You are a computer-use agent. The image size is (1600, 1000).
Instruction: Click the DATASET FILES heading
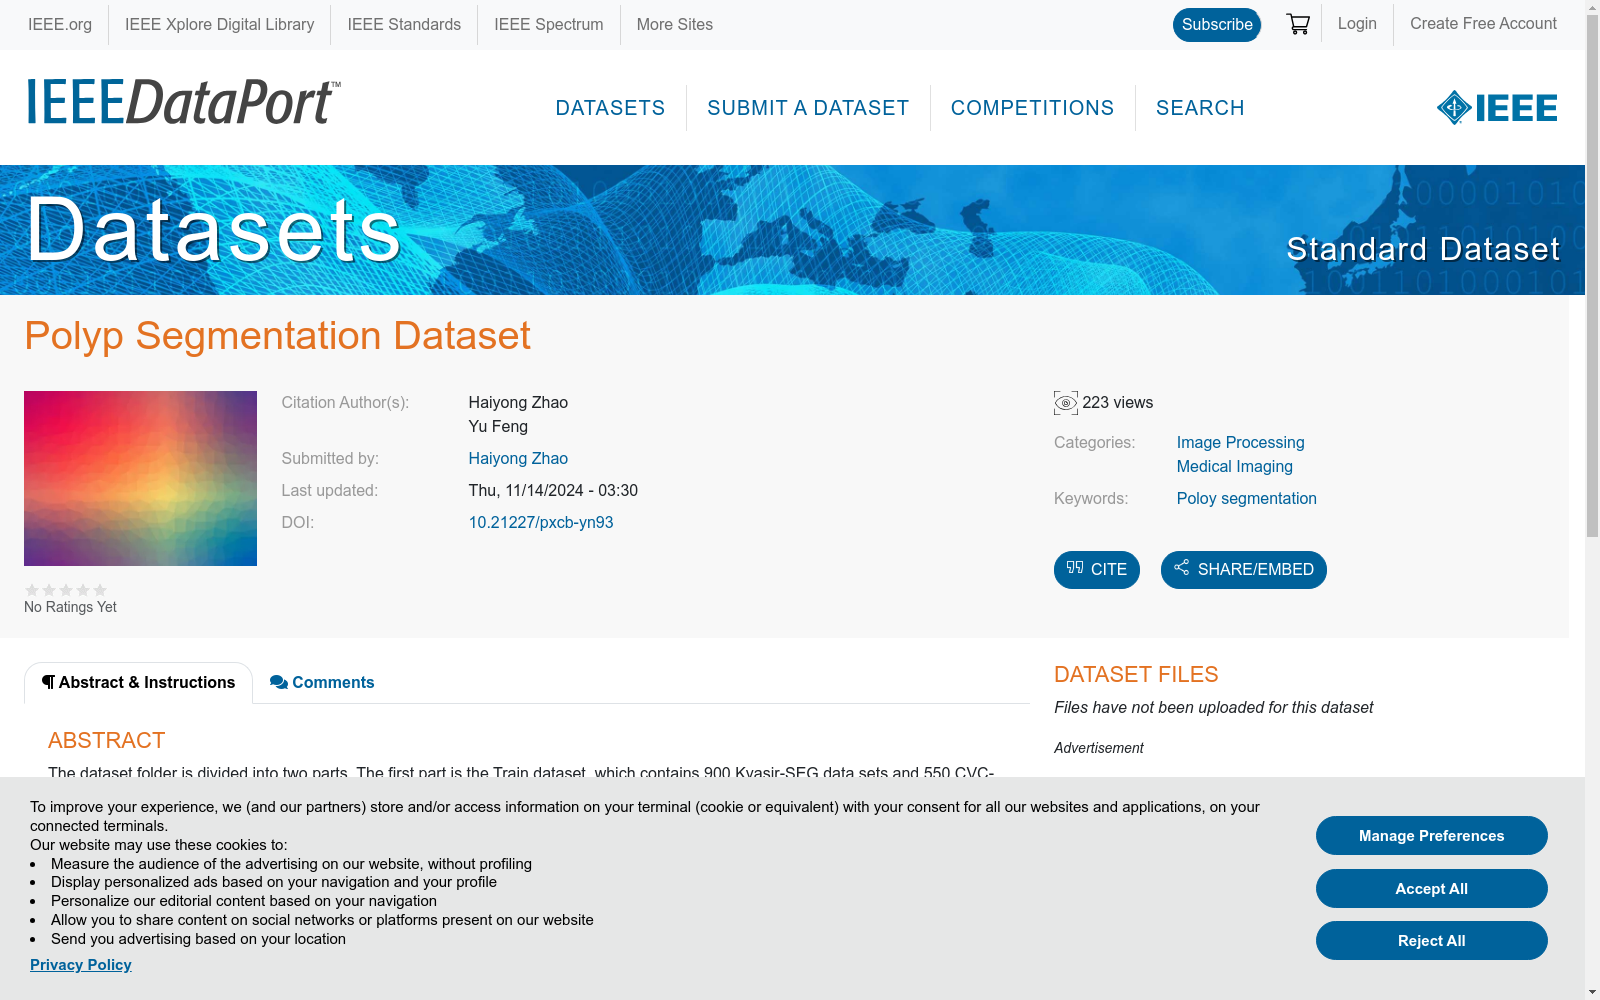(x=1136, y=675)
